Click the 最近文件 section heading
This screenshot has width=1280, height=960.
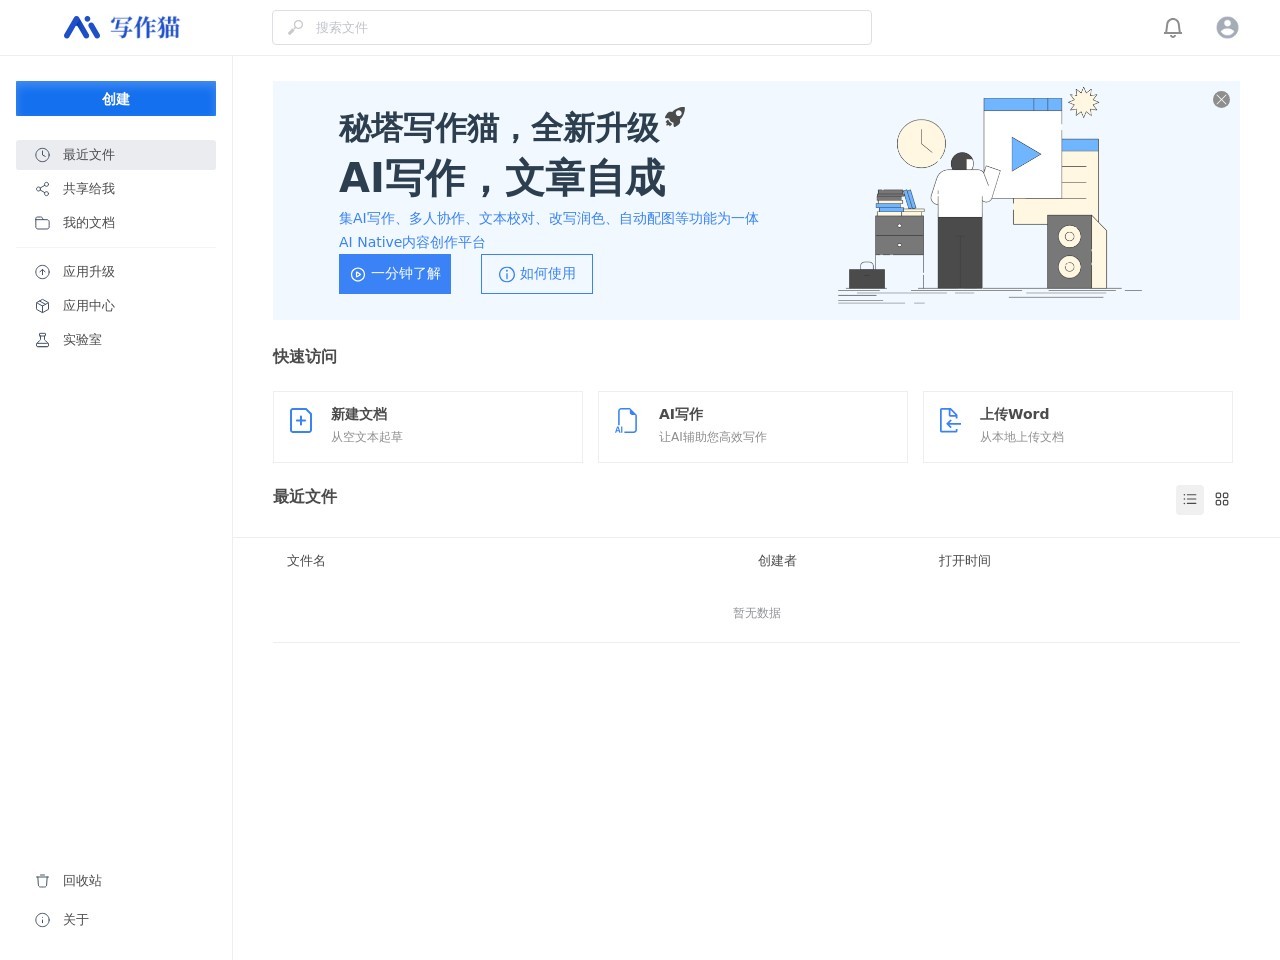305,497
